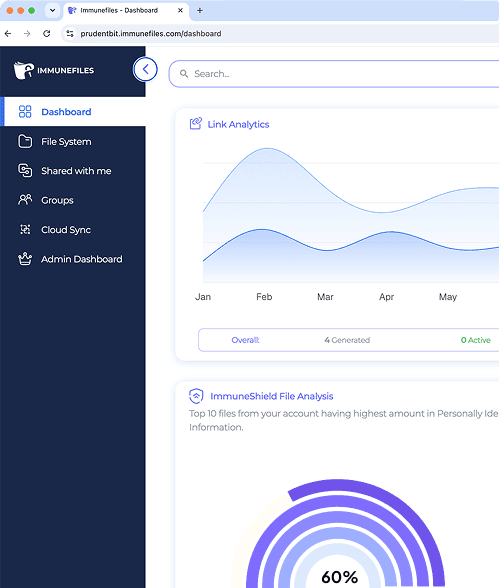Go to Shared with me

tap(73, 171)
